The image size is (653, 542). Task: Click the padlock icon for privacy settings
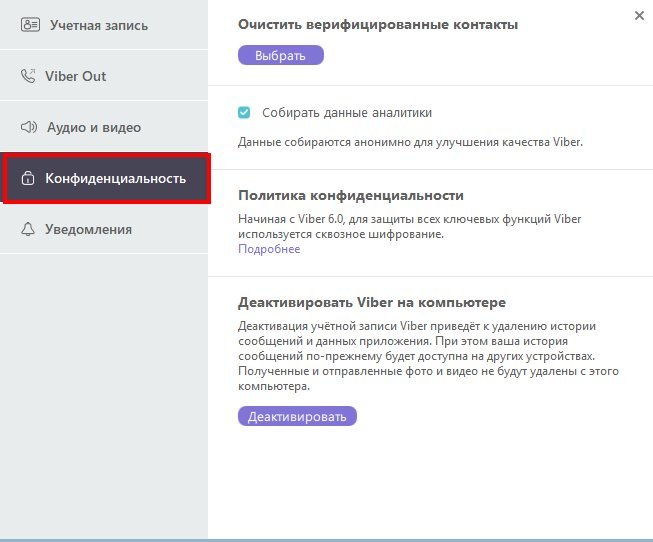point(28,179)
